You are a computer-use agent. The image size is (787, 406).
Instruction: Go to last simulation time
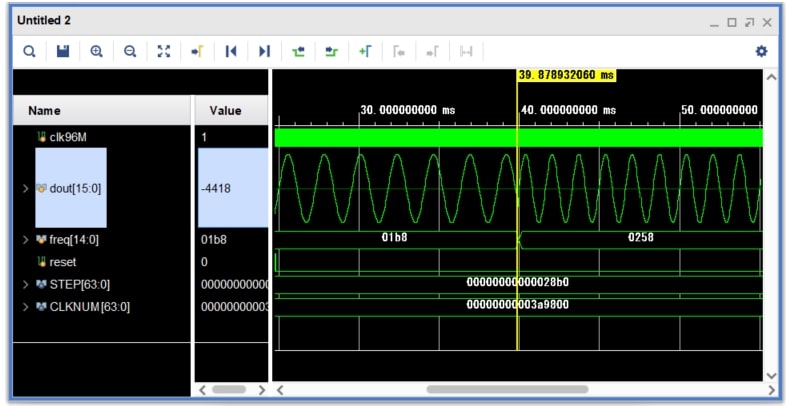[265, 51]
